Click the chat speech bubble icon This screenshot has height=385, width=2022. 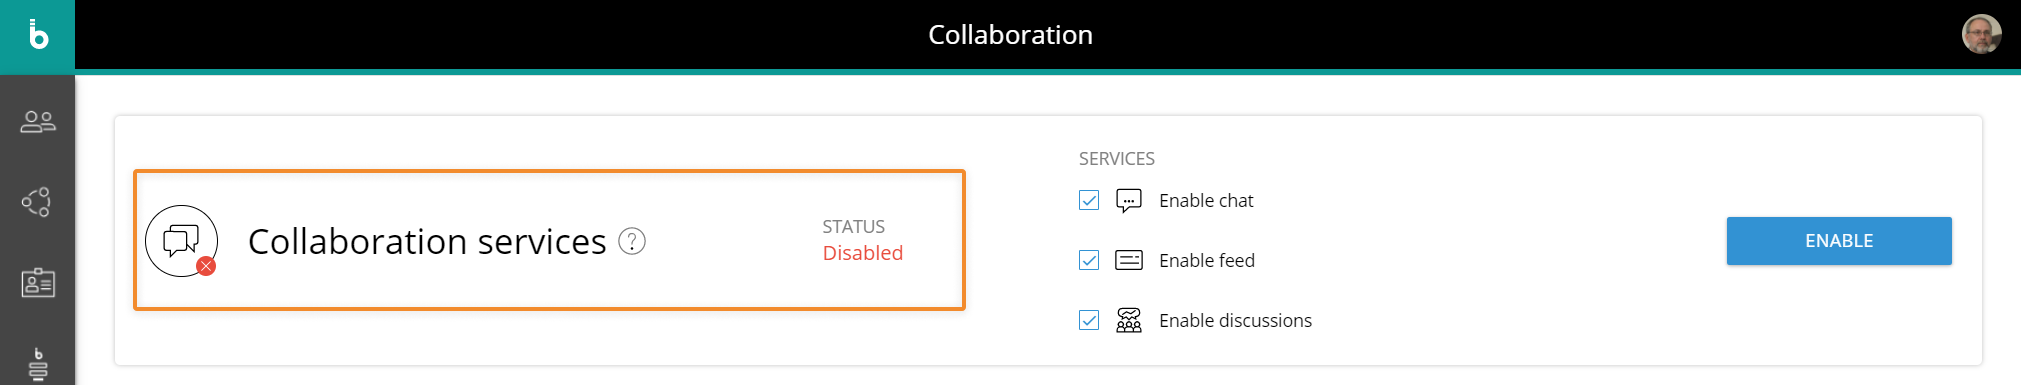click(x=1129, y=201)
